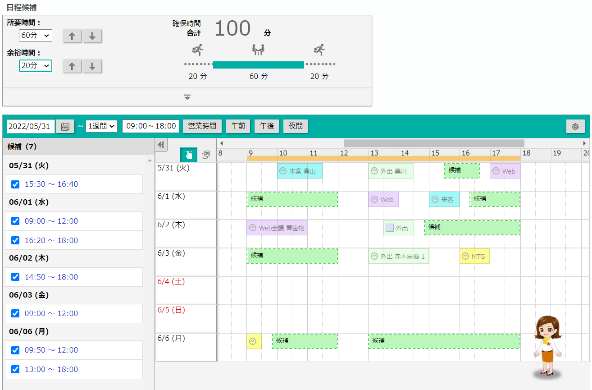This screenshot has width=592, height=390.
Task: Open the 所要時間 60分 dropdown
Action: pos(35,35)
